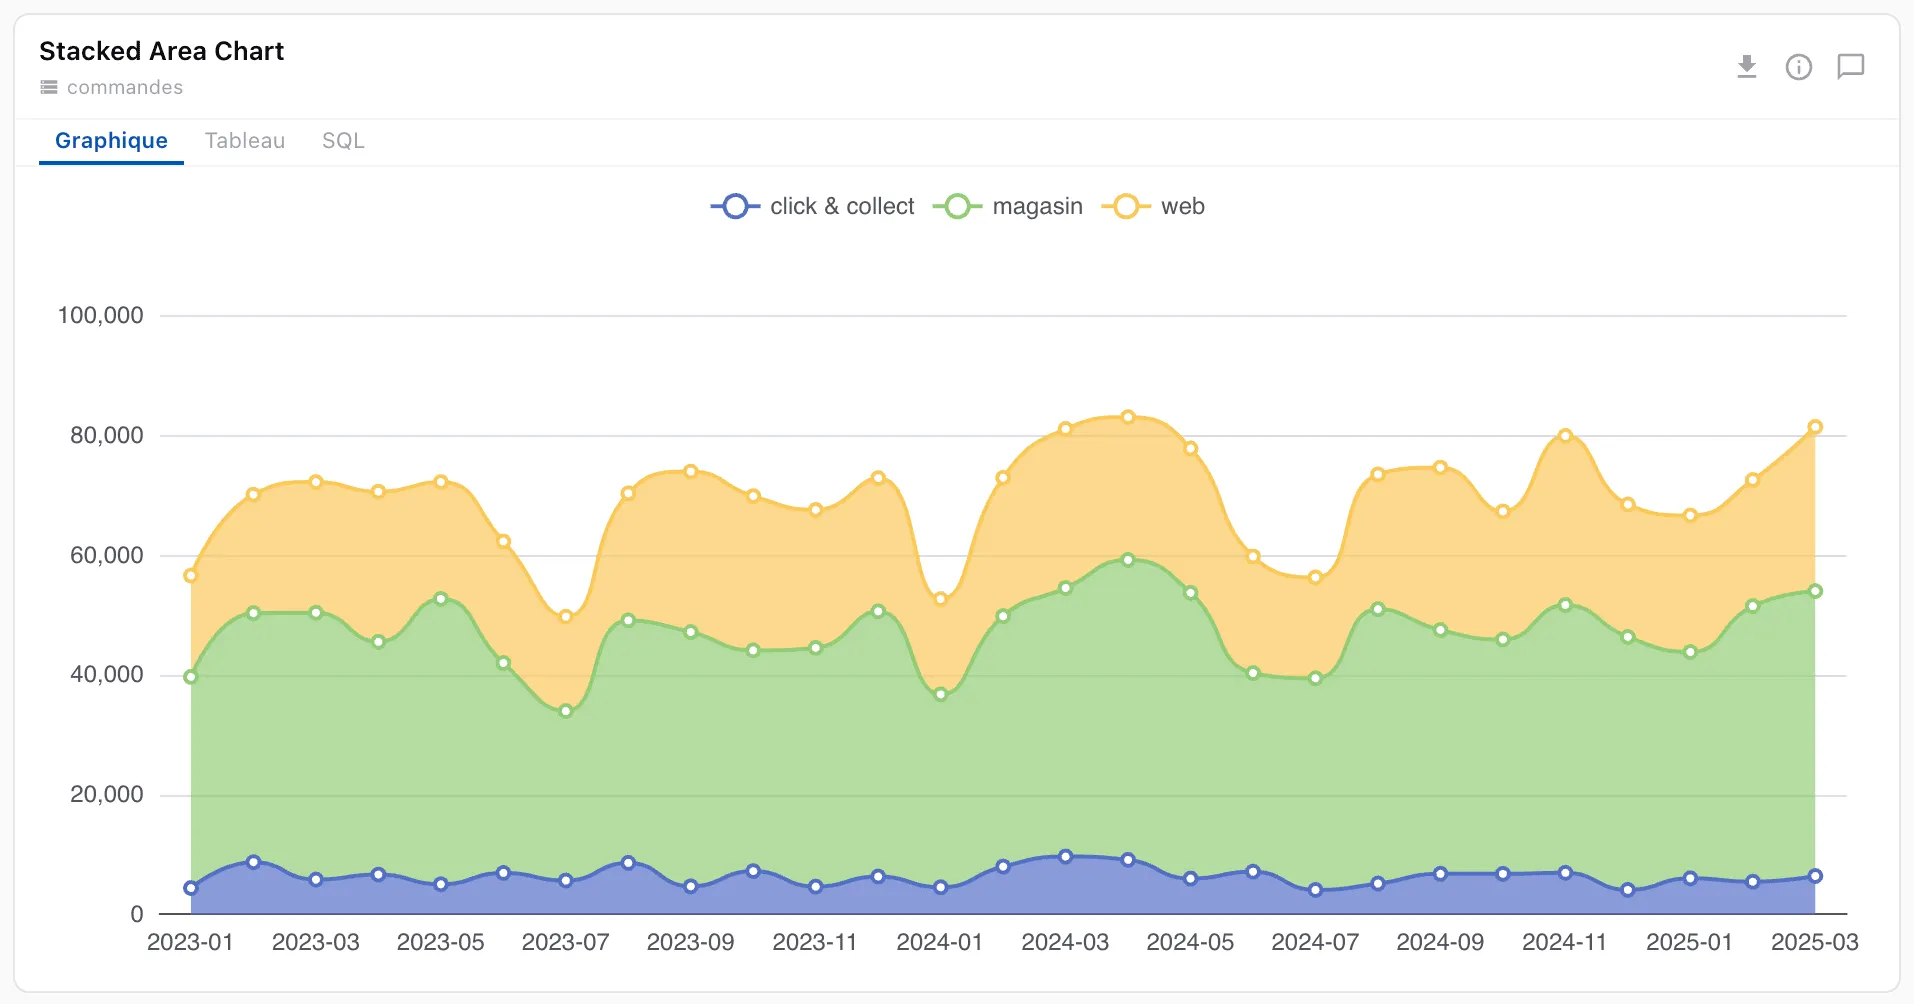Toggle the click & collect legend series
The height and width of the screenshot is (1004, 1914).
click(x=813, y=207)
